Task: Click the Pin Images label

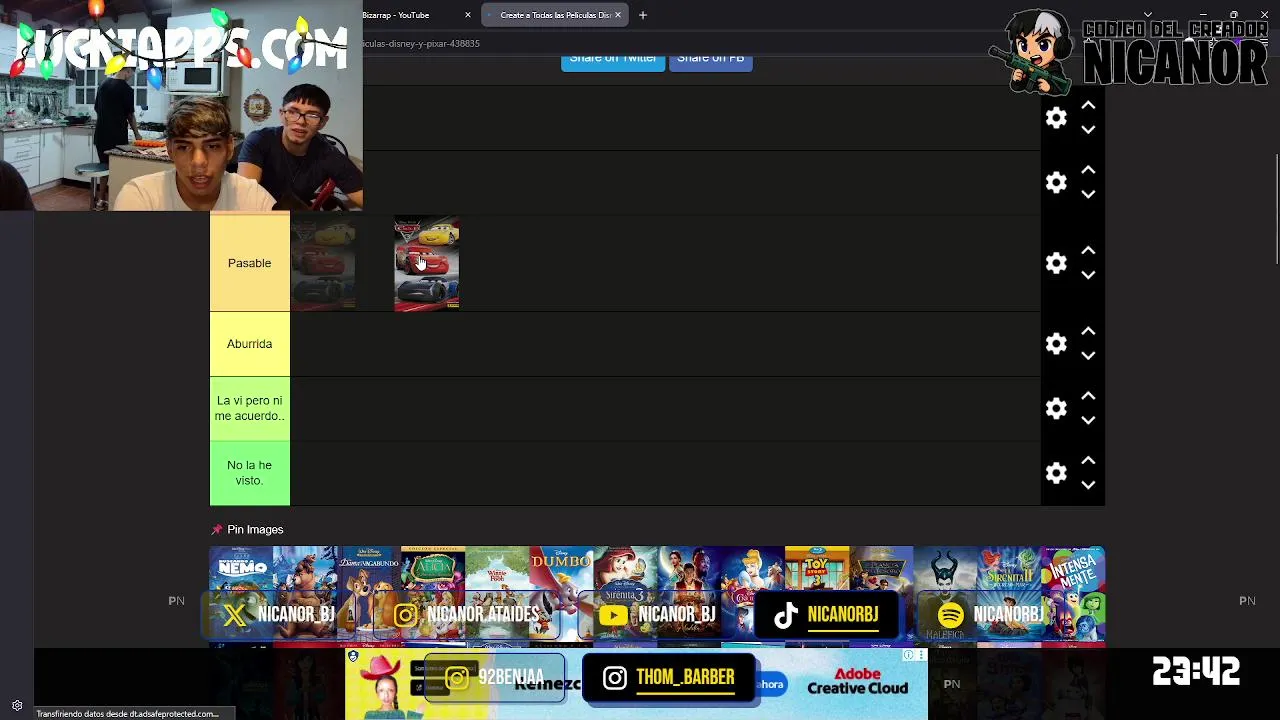Action: point(255,530)
